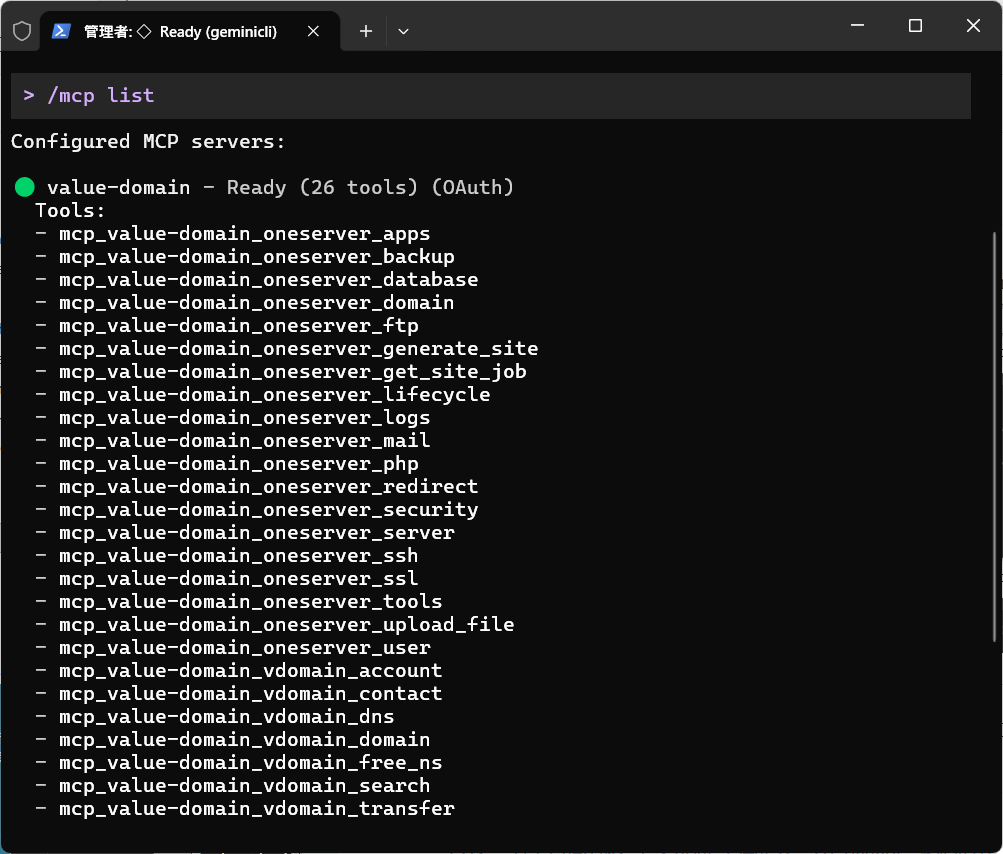Viewport: 1003px width, 854px height.
Task: Click the mcp_value-domain_vdomain_account line
Action: [x=251, y=671]
